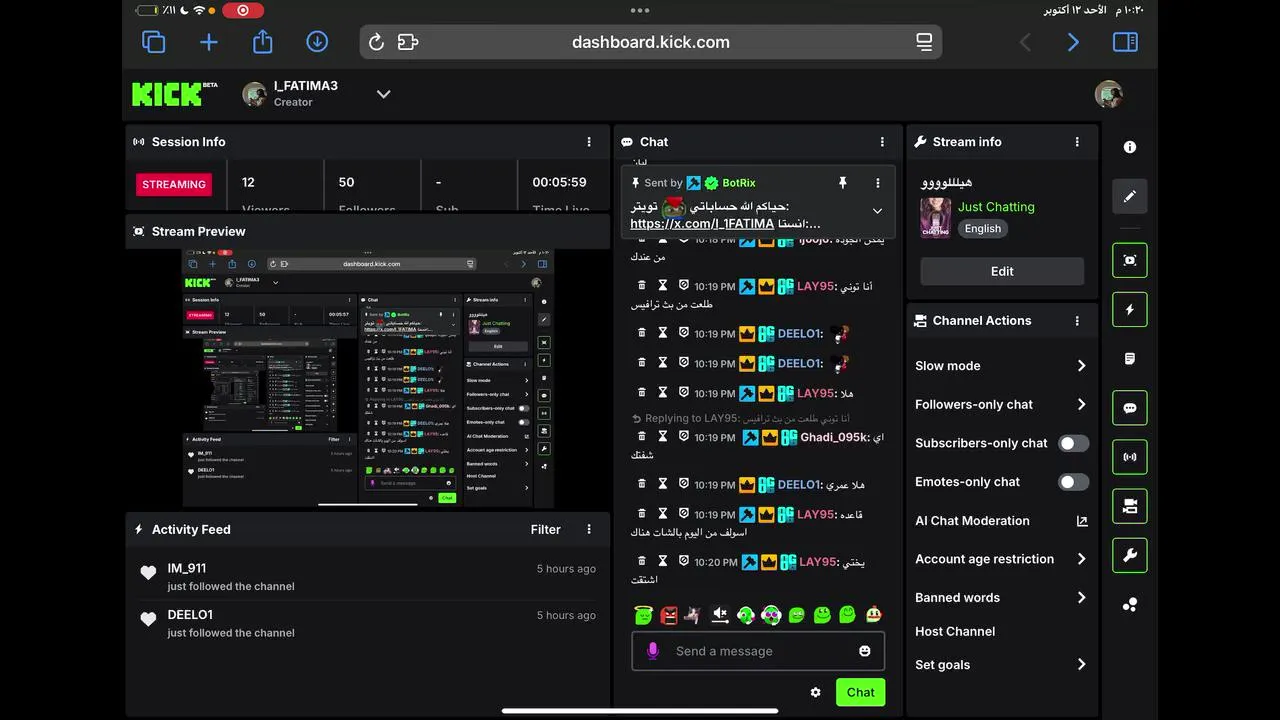Click shield icon on LAY95's 10:20 PM message
The height and width of the screenshot is (720, 1280).
tap(684, 560)
